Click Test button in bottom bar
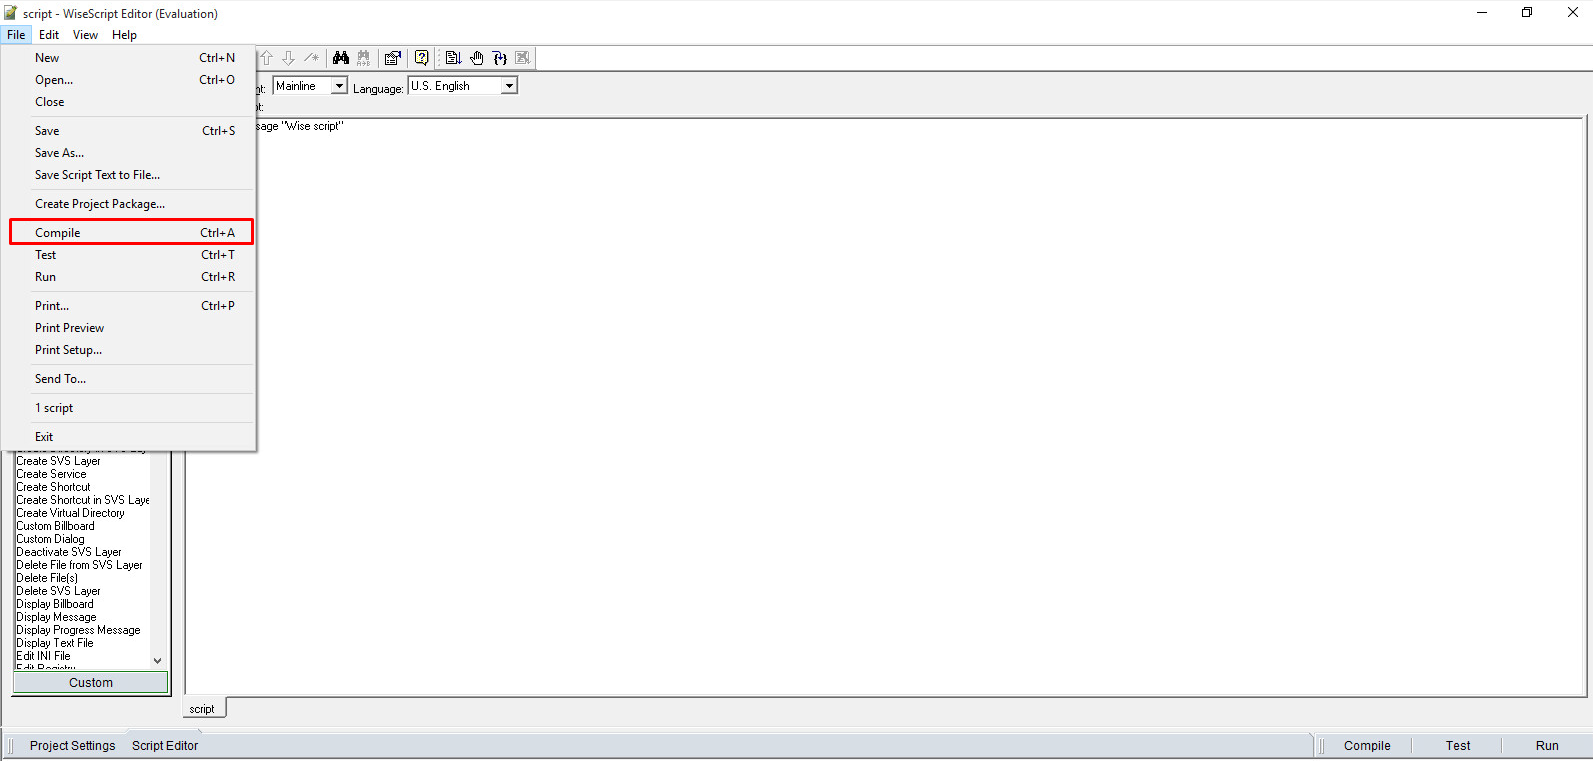 pyautogui.click(x=1458, y=746)
